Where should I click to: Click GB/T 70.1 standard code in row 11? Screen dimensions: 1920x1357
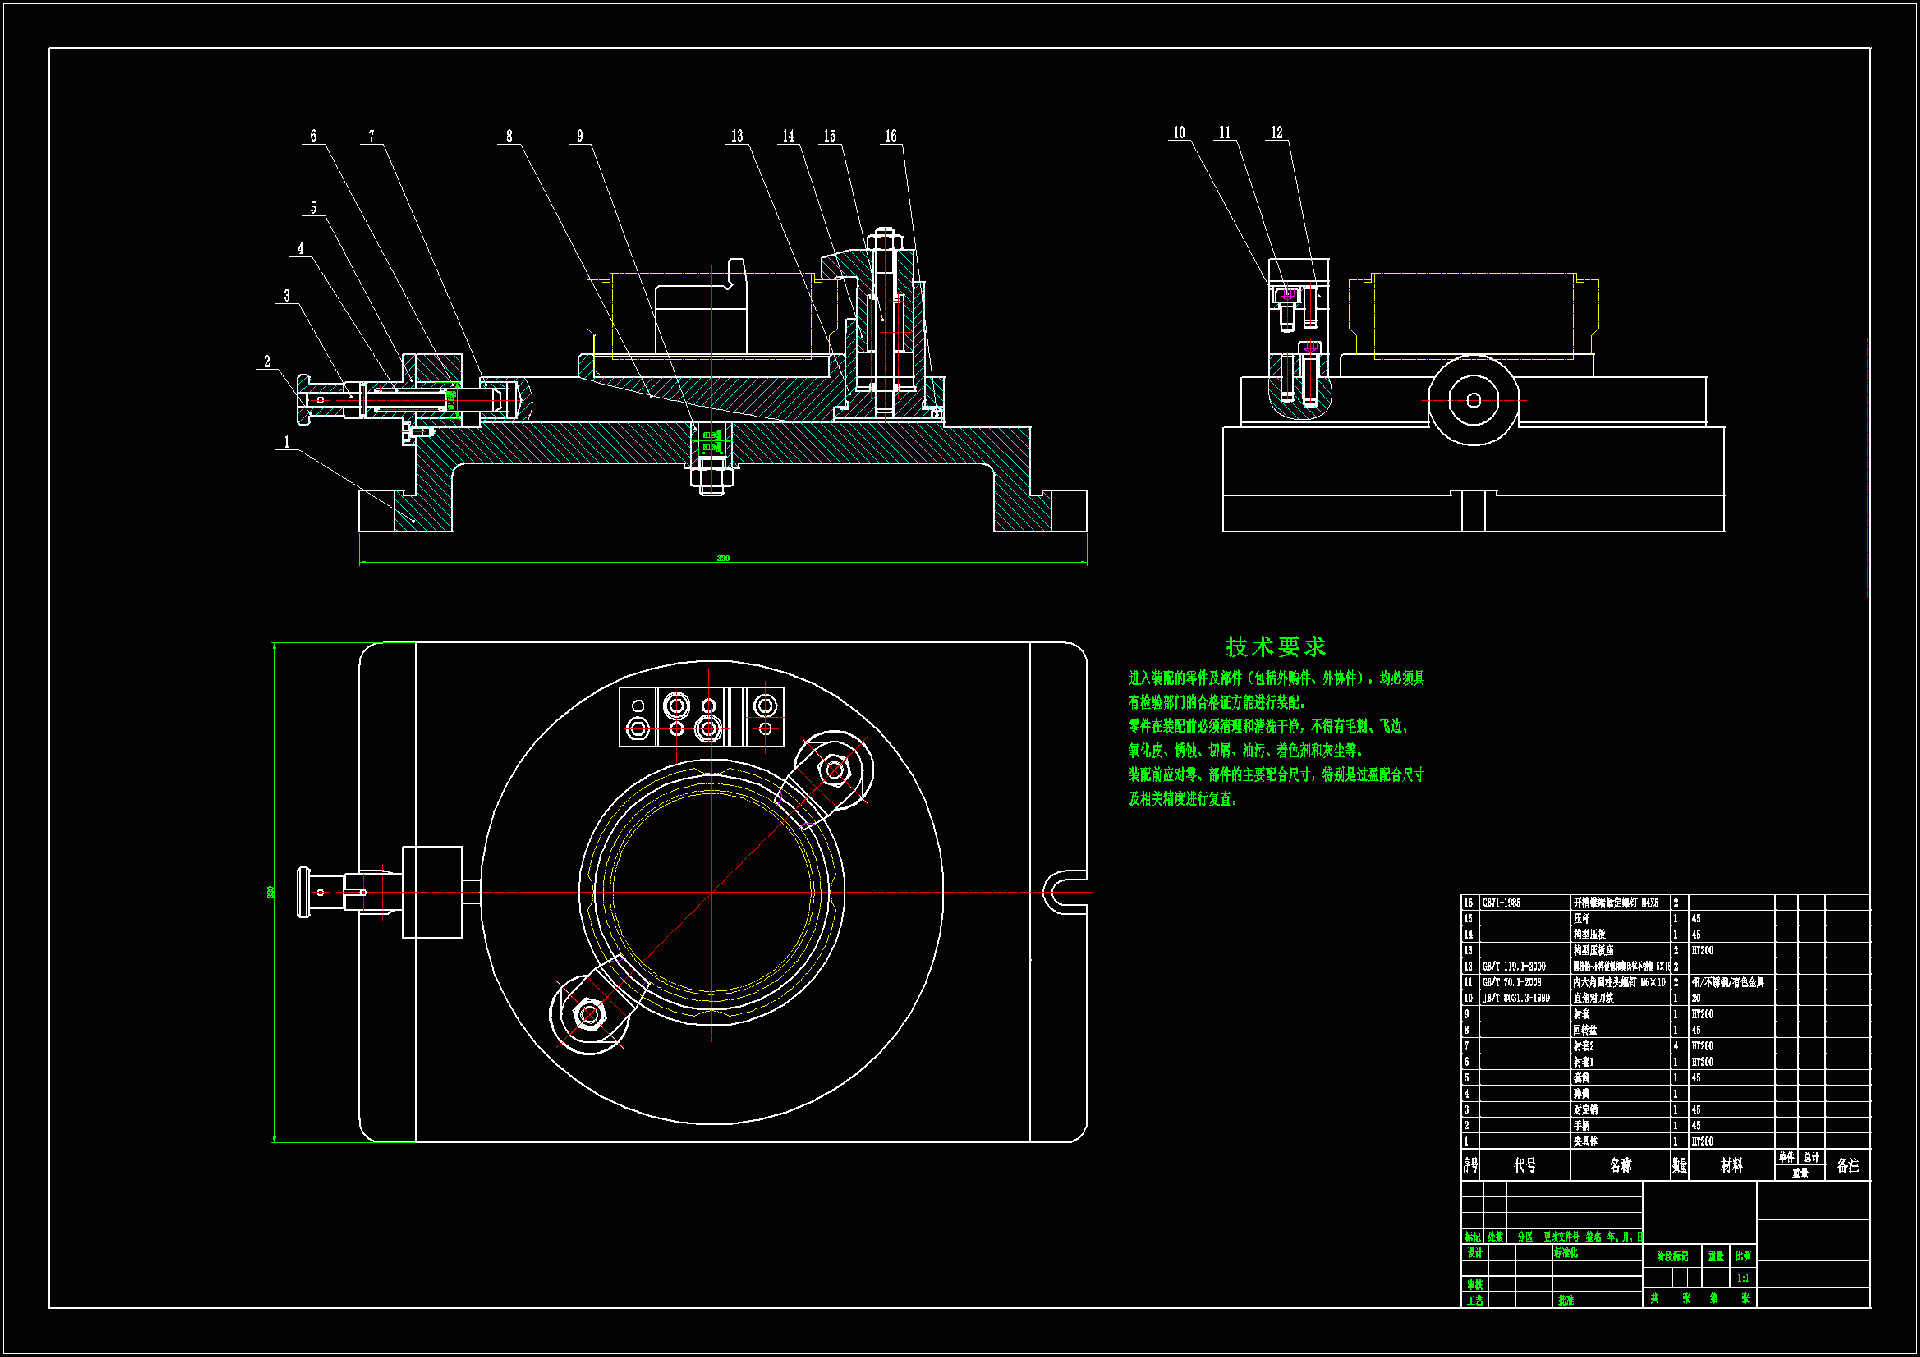1511,982
